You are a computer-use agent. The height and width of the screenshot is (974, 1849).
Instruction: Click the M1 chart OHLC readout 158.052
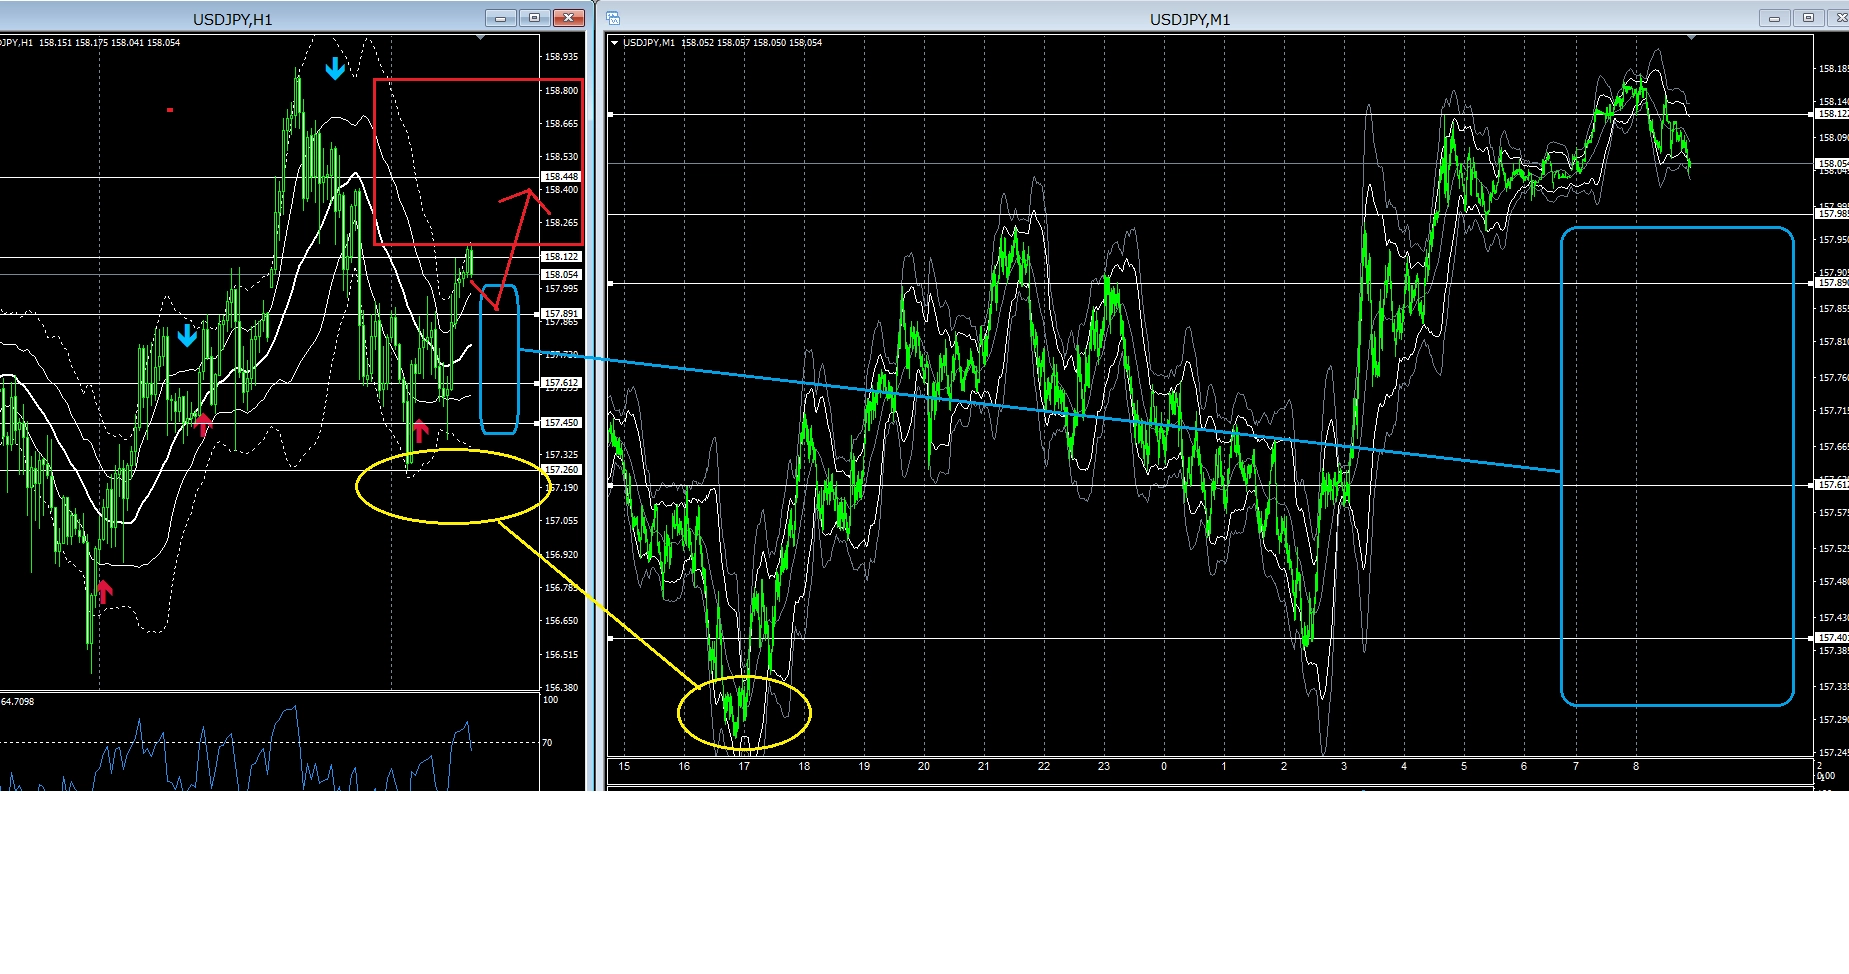pyautogui.click(x=697, y=43)
